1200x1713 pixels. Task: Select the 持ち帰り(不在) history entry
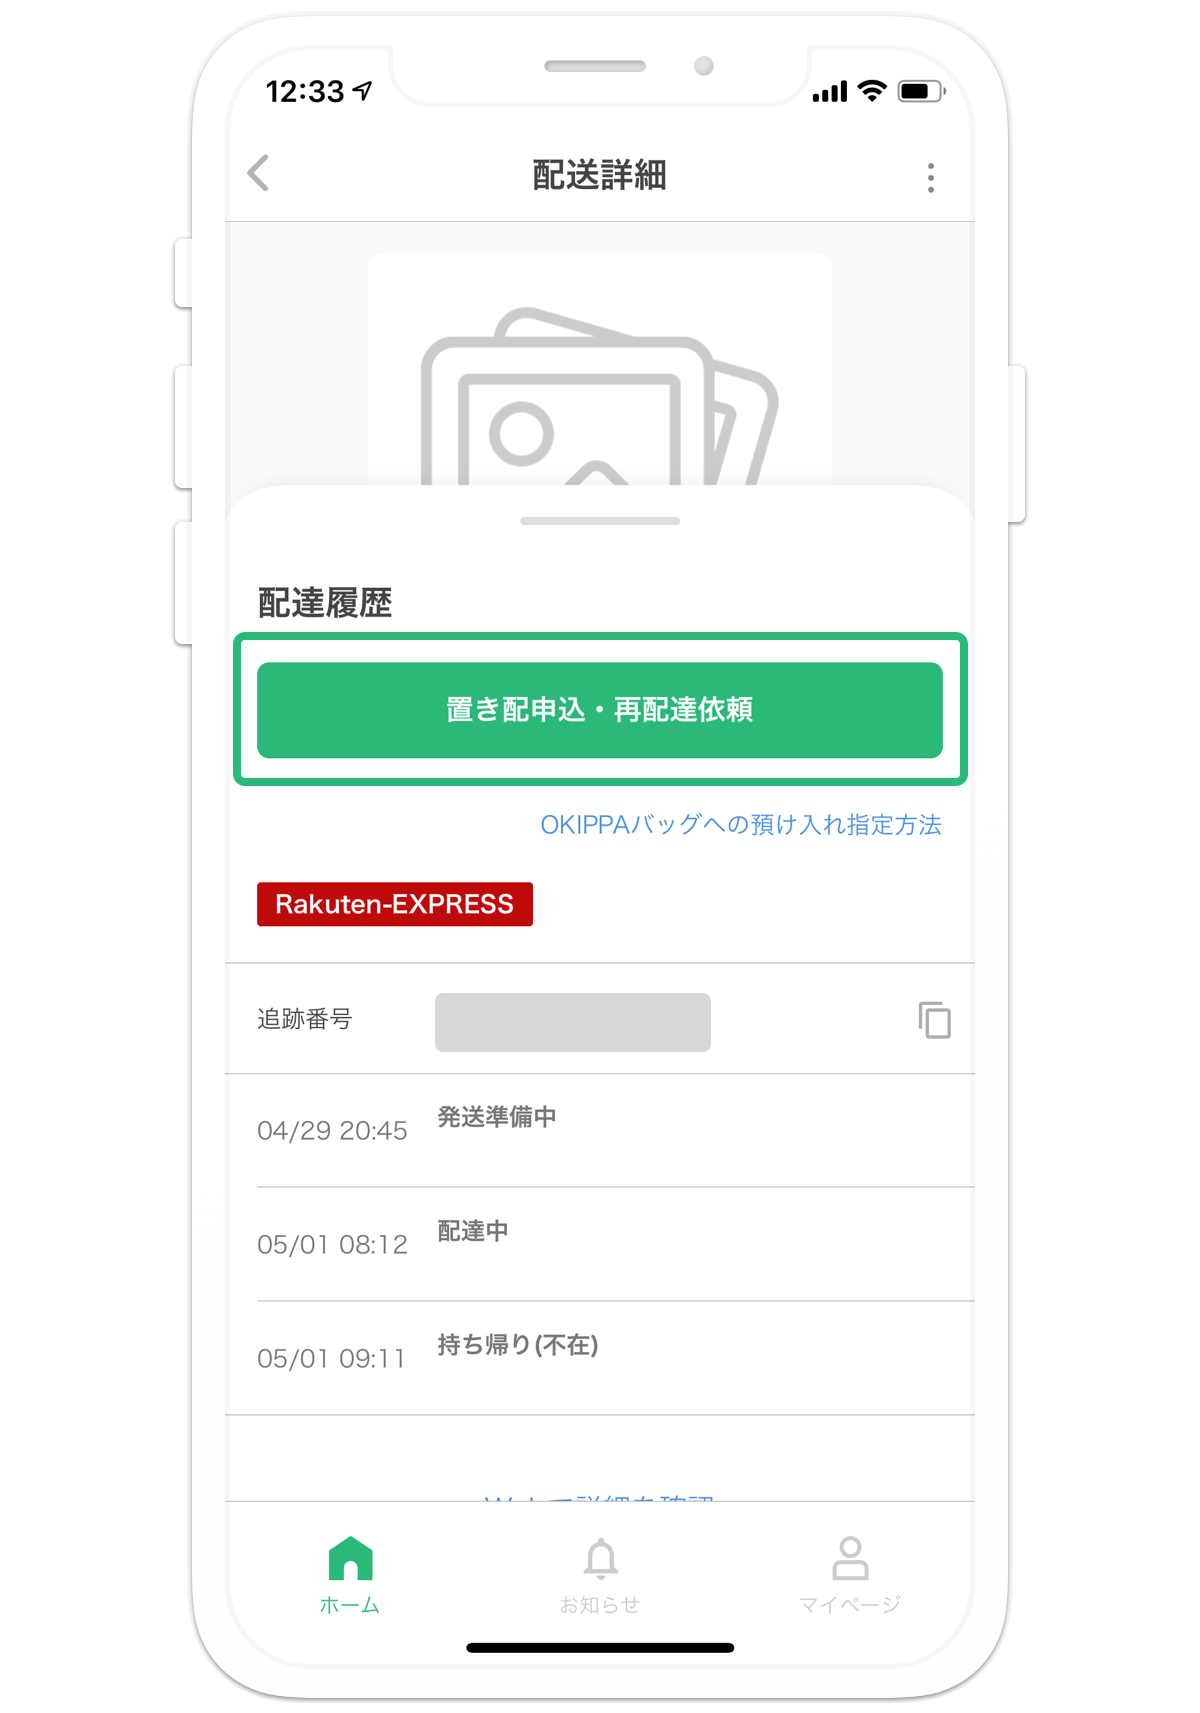point(600,1359)
